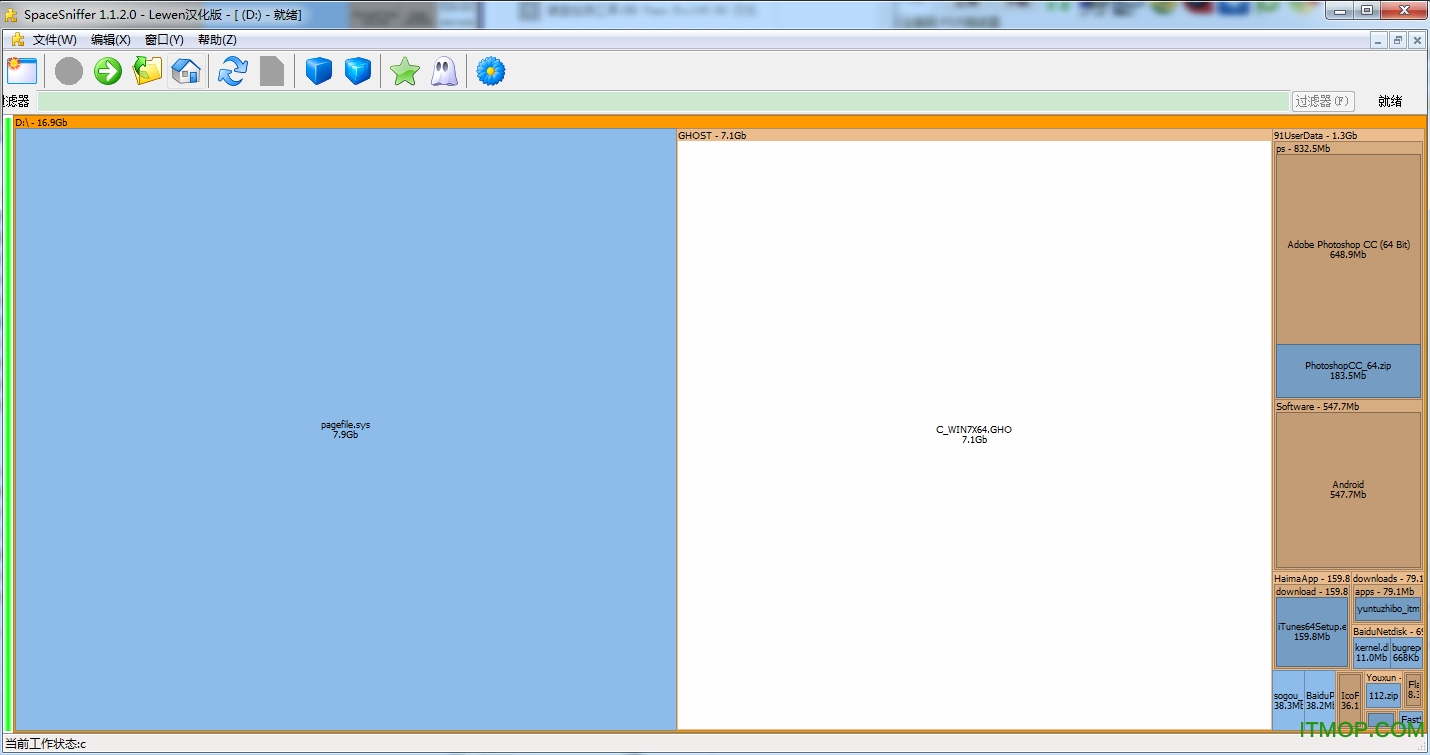Screen dimensions: 1430x755
Task: Select the iTunes64Setup 159.8Mb block
Action: pyautogui.click(x=1312, y=632)
